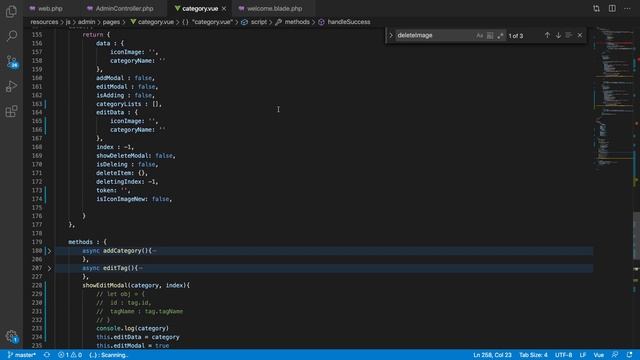Split the editor to the right

point(612,9)
